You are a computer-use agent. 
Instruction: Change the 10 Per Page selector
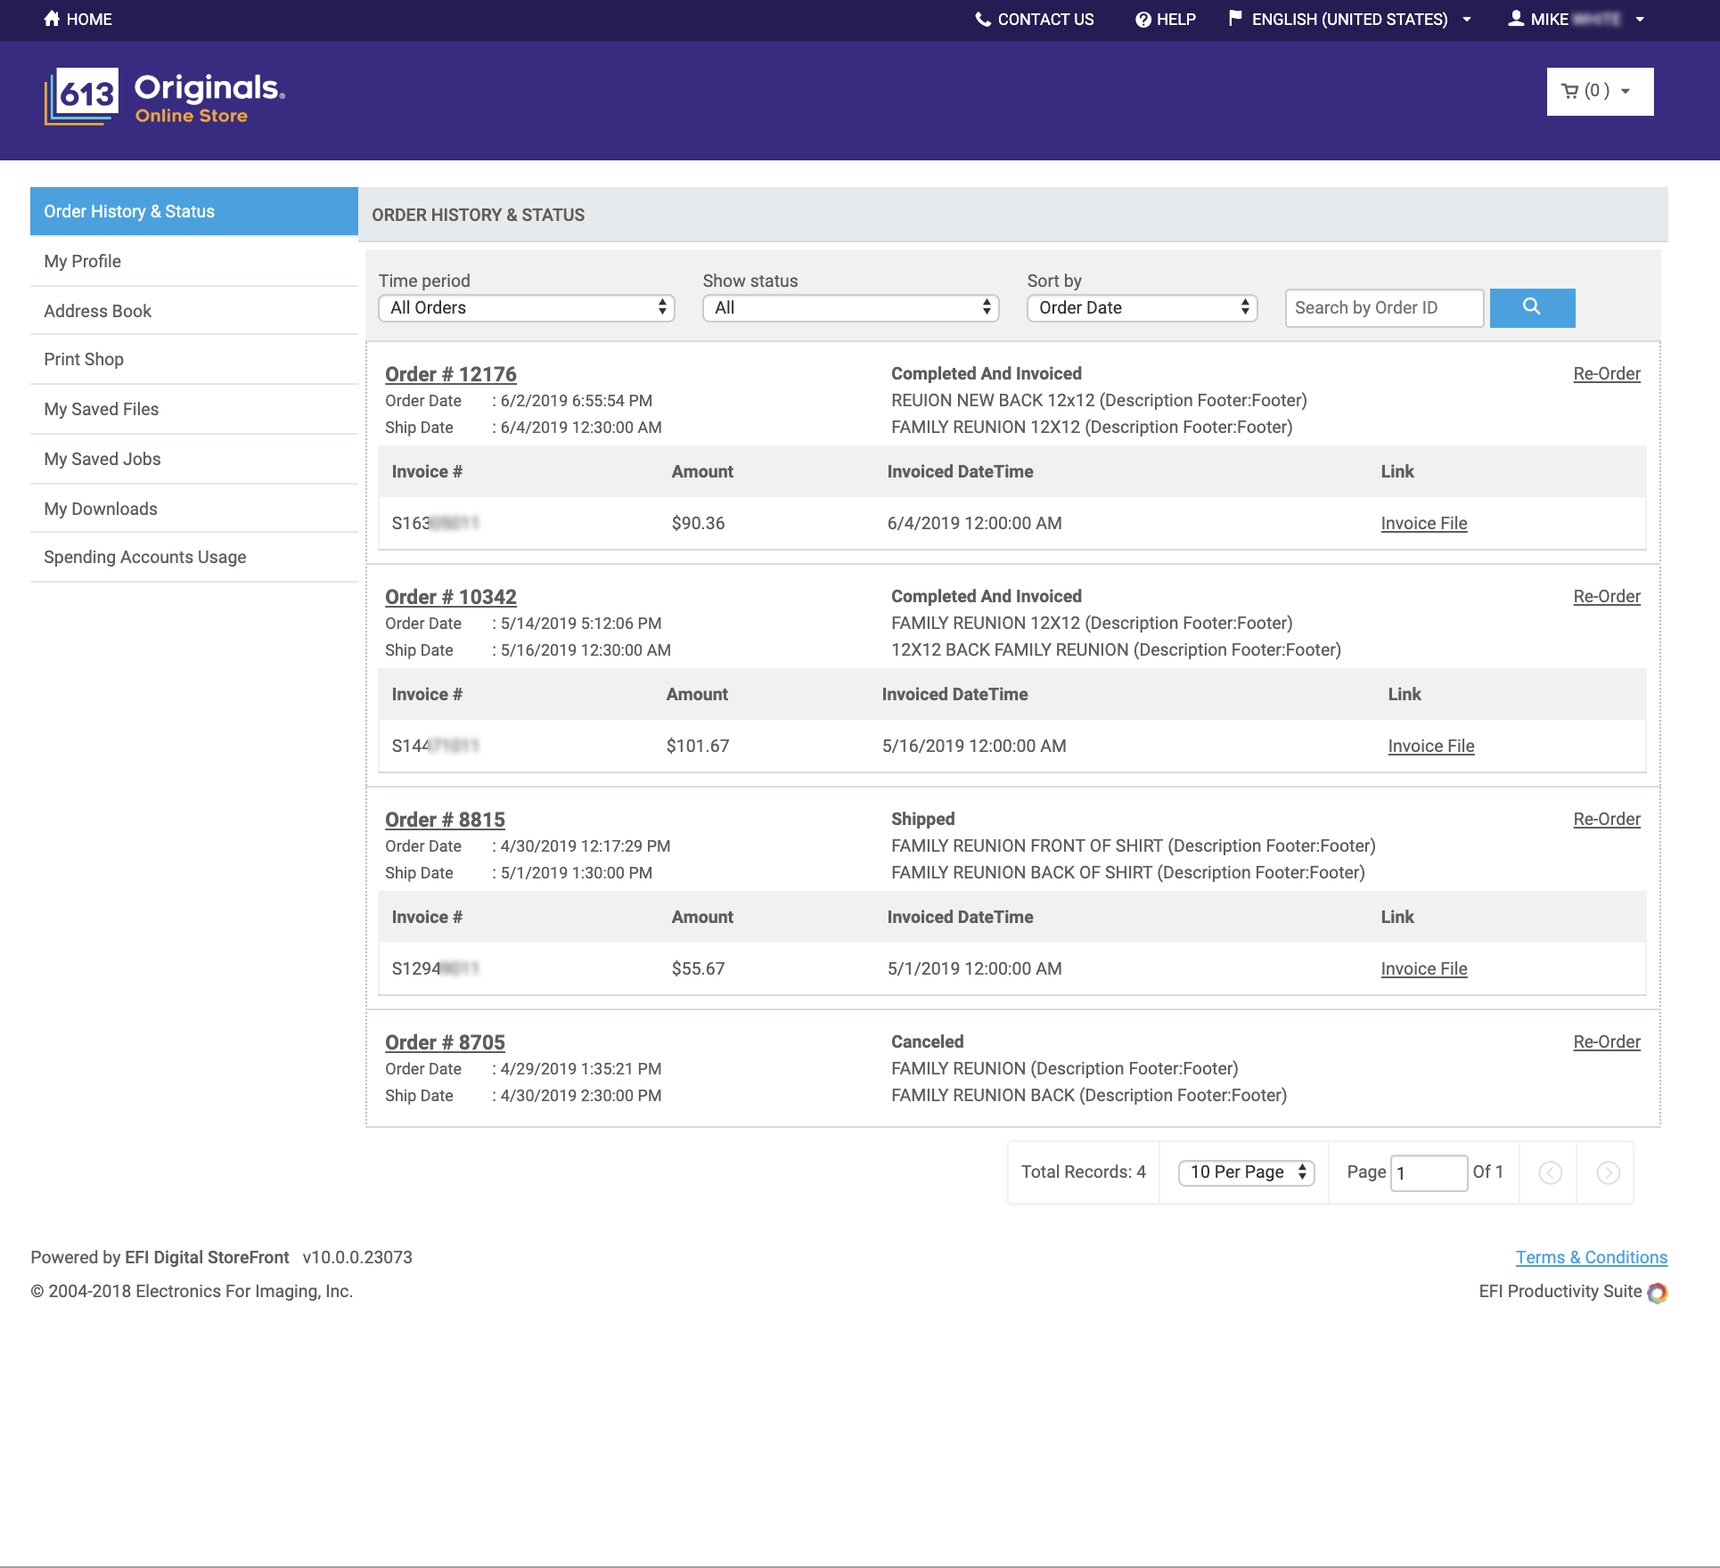click(1246, 1172)
